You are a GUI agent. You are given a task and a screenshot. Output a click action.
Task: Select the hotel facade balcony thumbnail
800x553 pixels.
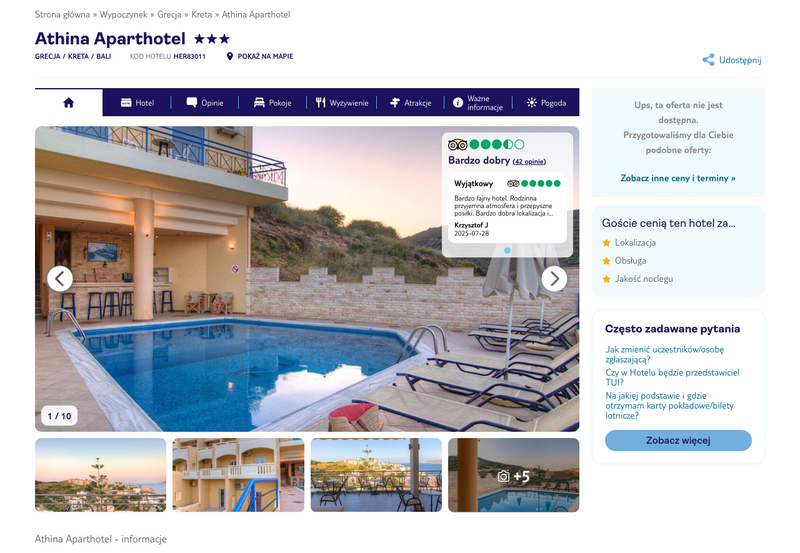238,475
